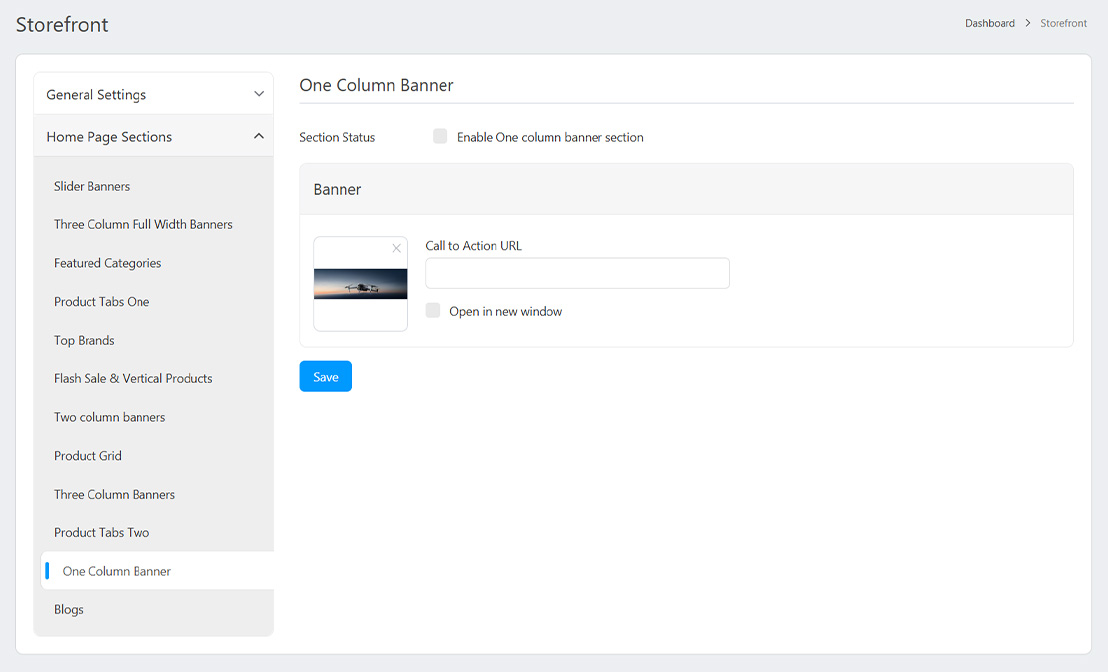Expand the General Settings chevron
Screen dimensions: 1108x672
[259, 94]
